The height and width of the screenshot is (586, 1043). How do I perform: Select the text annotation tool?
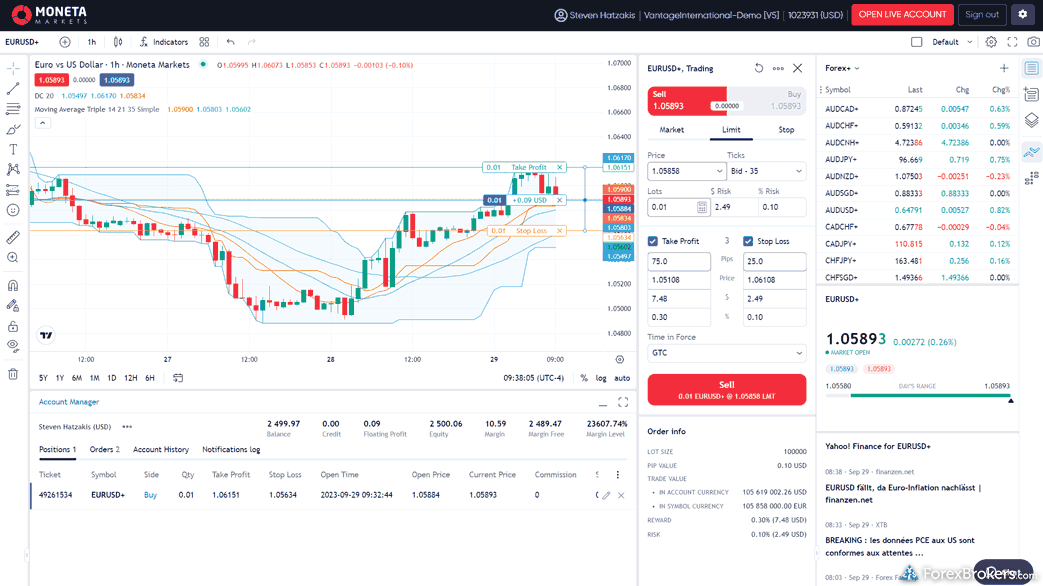coord(13,150)
